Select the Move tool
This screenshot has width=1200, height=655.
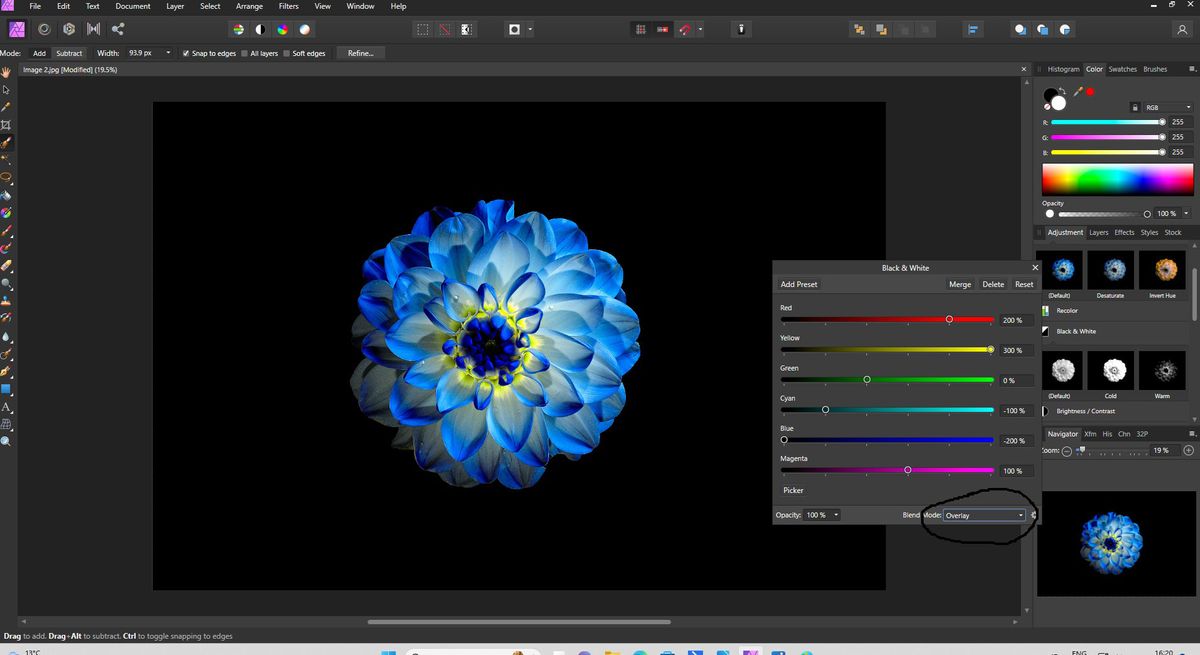(x=6, y=87)
